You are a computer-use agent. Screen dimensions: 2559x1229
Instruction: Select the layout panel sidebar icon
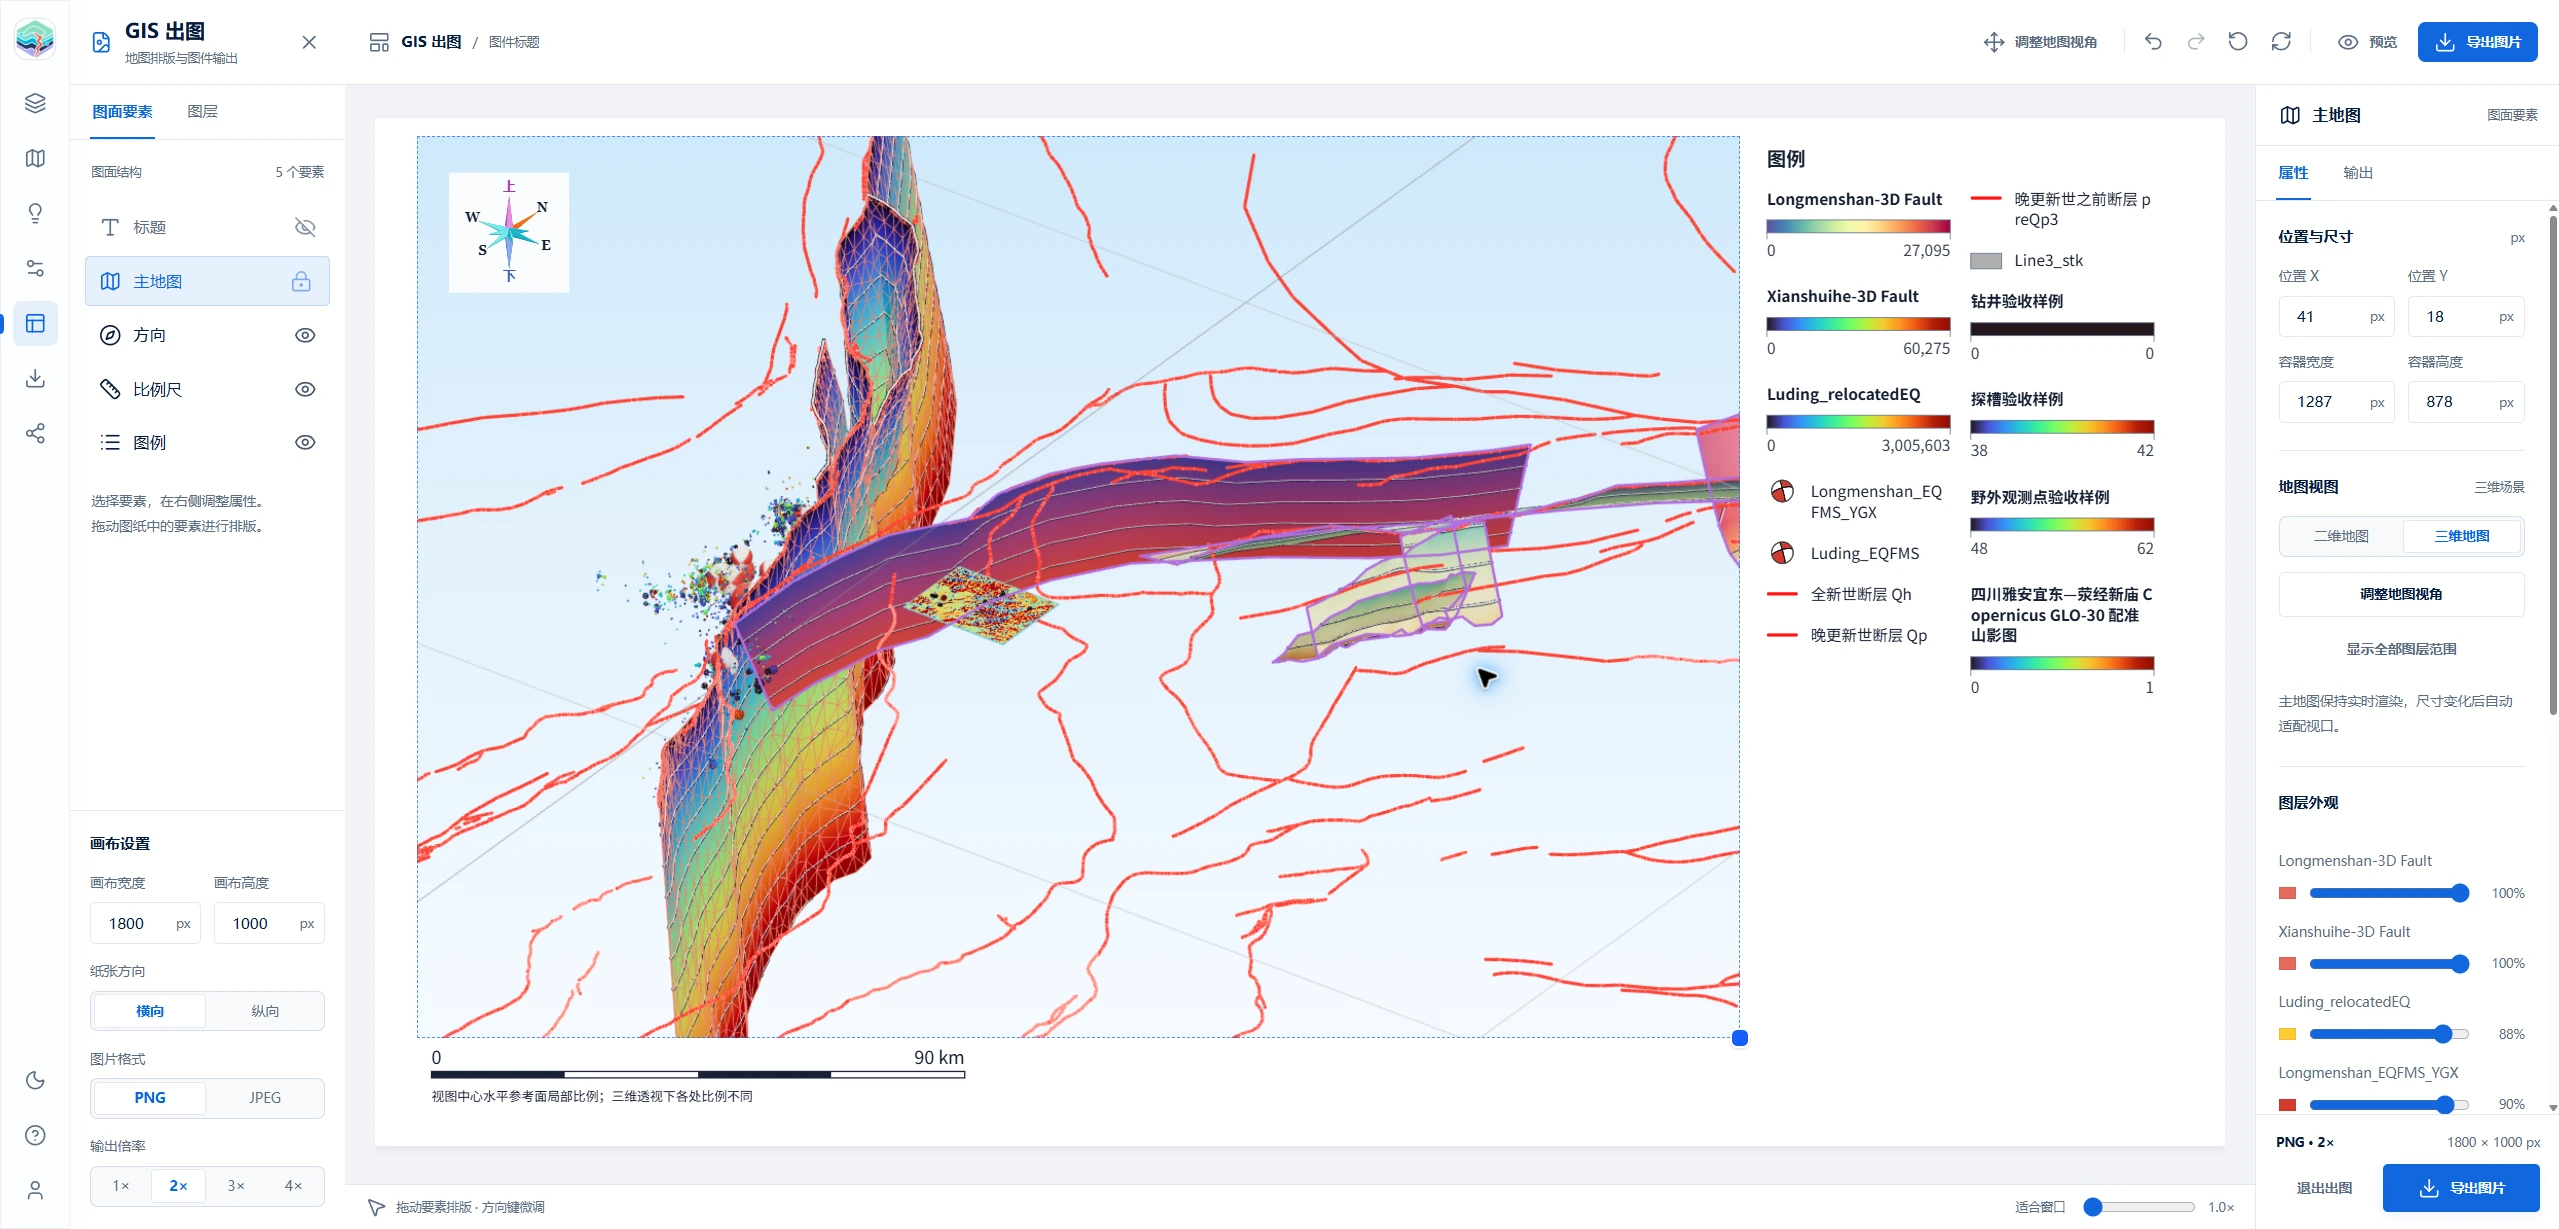coord(35,323)
